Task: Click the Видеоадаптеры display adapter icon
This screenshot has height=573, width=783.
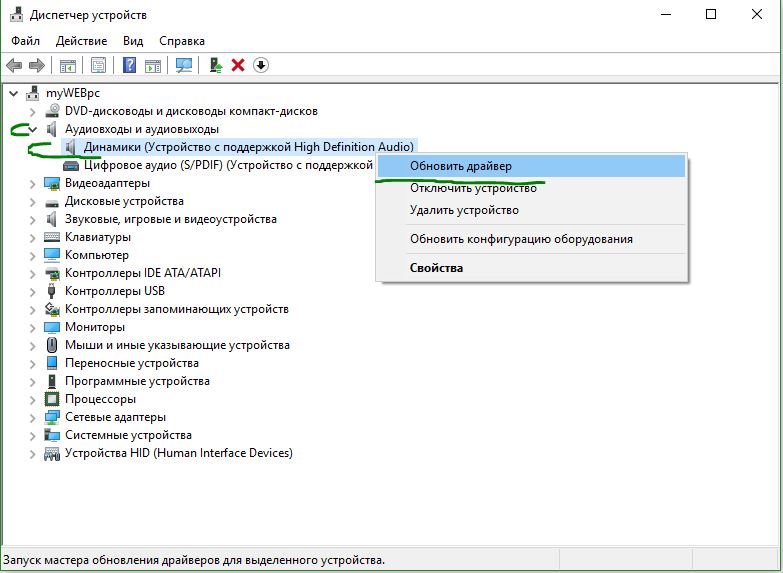Action: pos(52,183)
